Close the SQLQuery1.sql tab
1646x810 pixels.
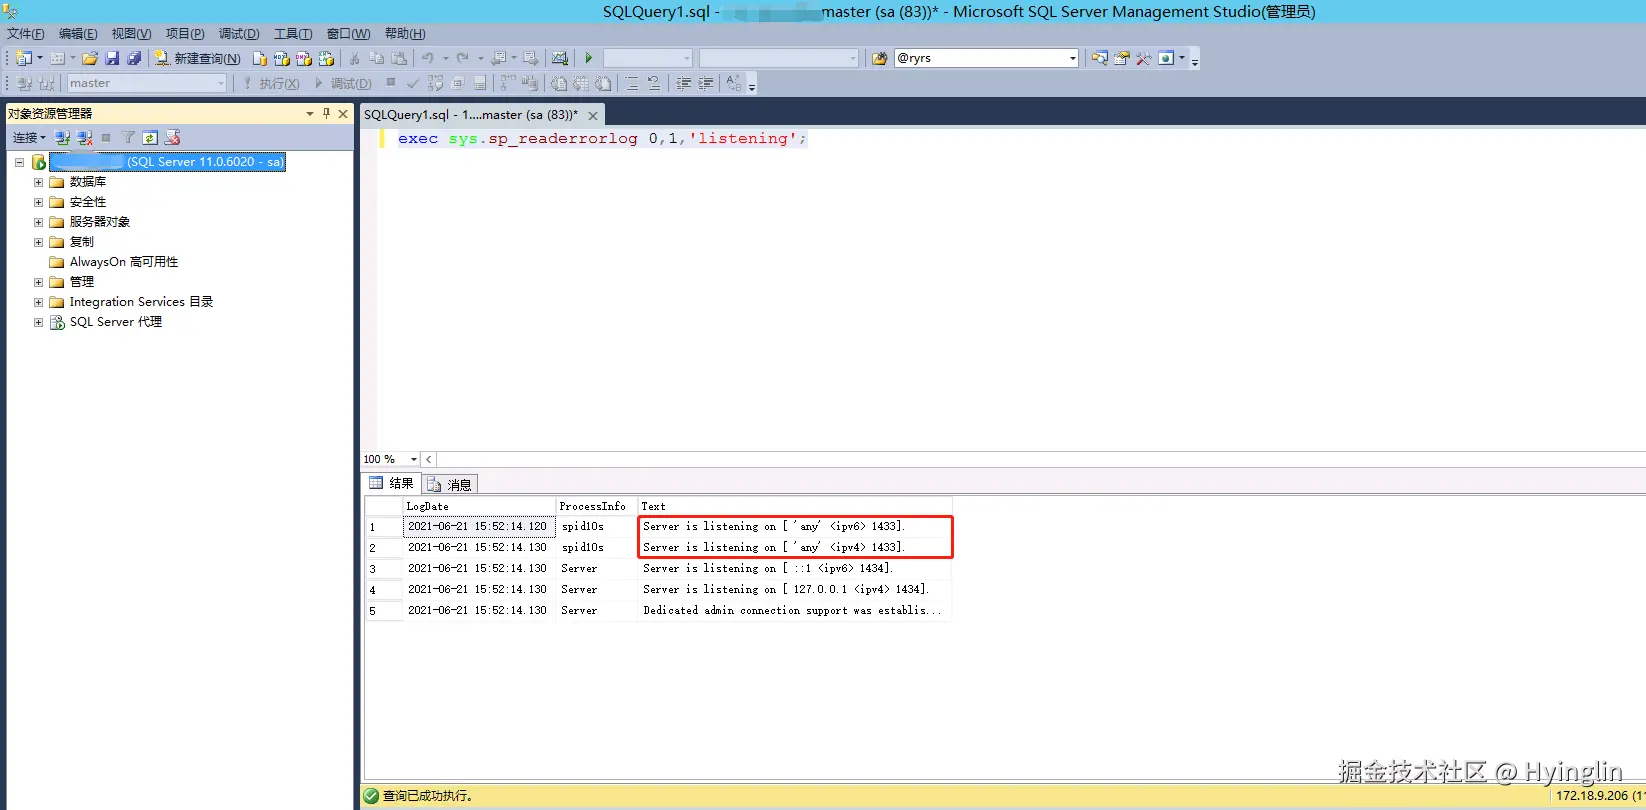coord(593,115)
